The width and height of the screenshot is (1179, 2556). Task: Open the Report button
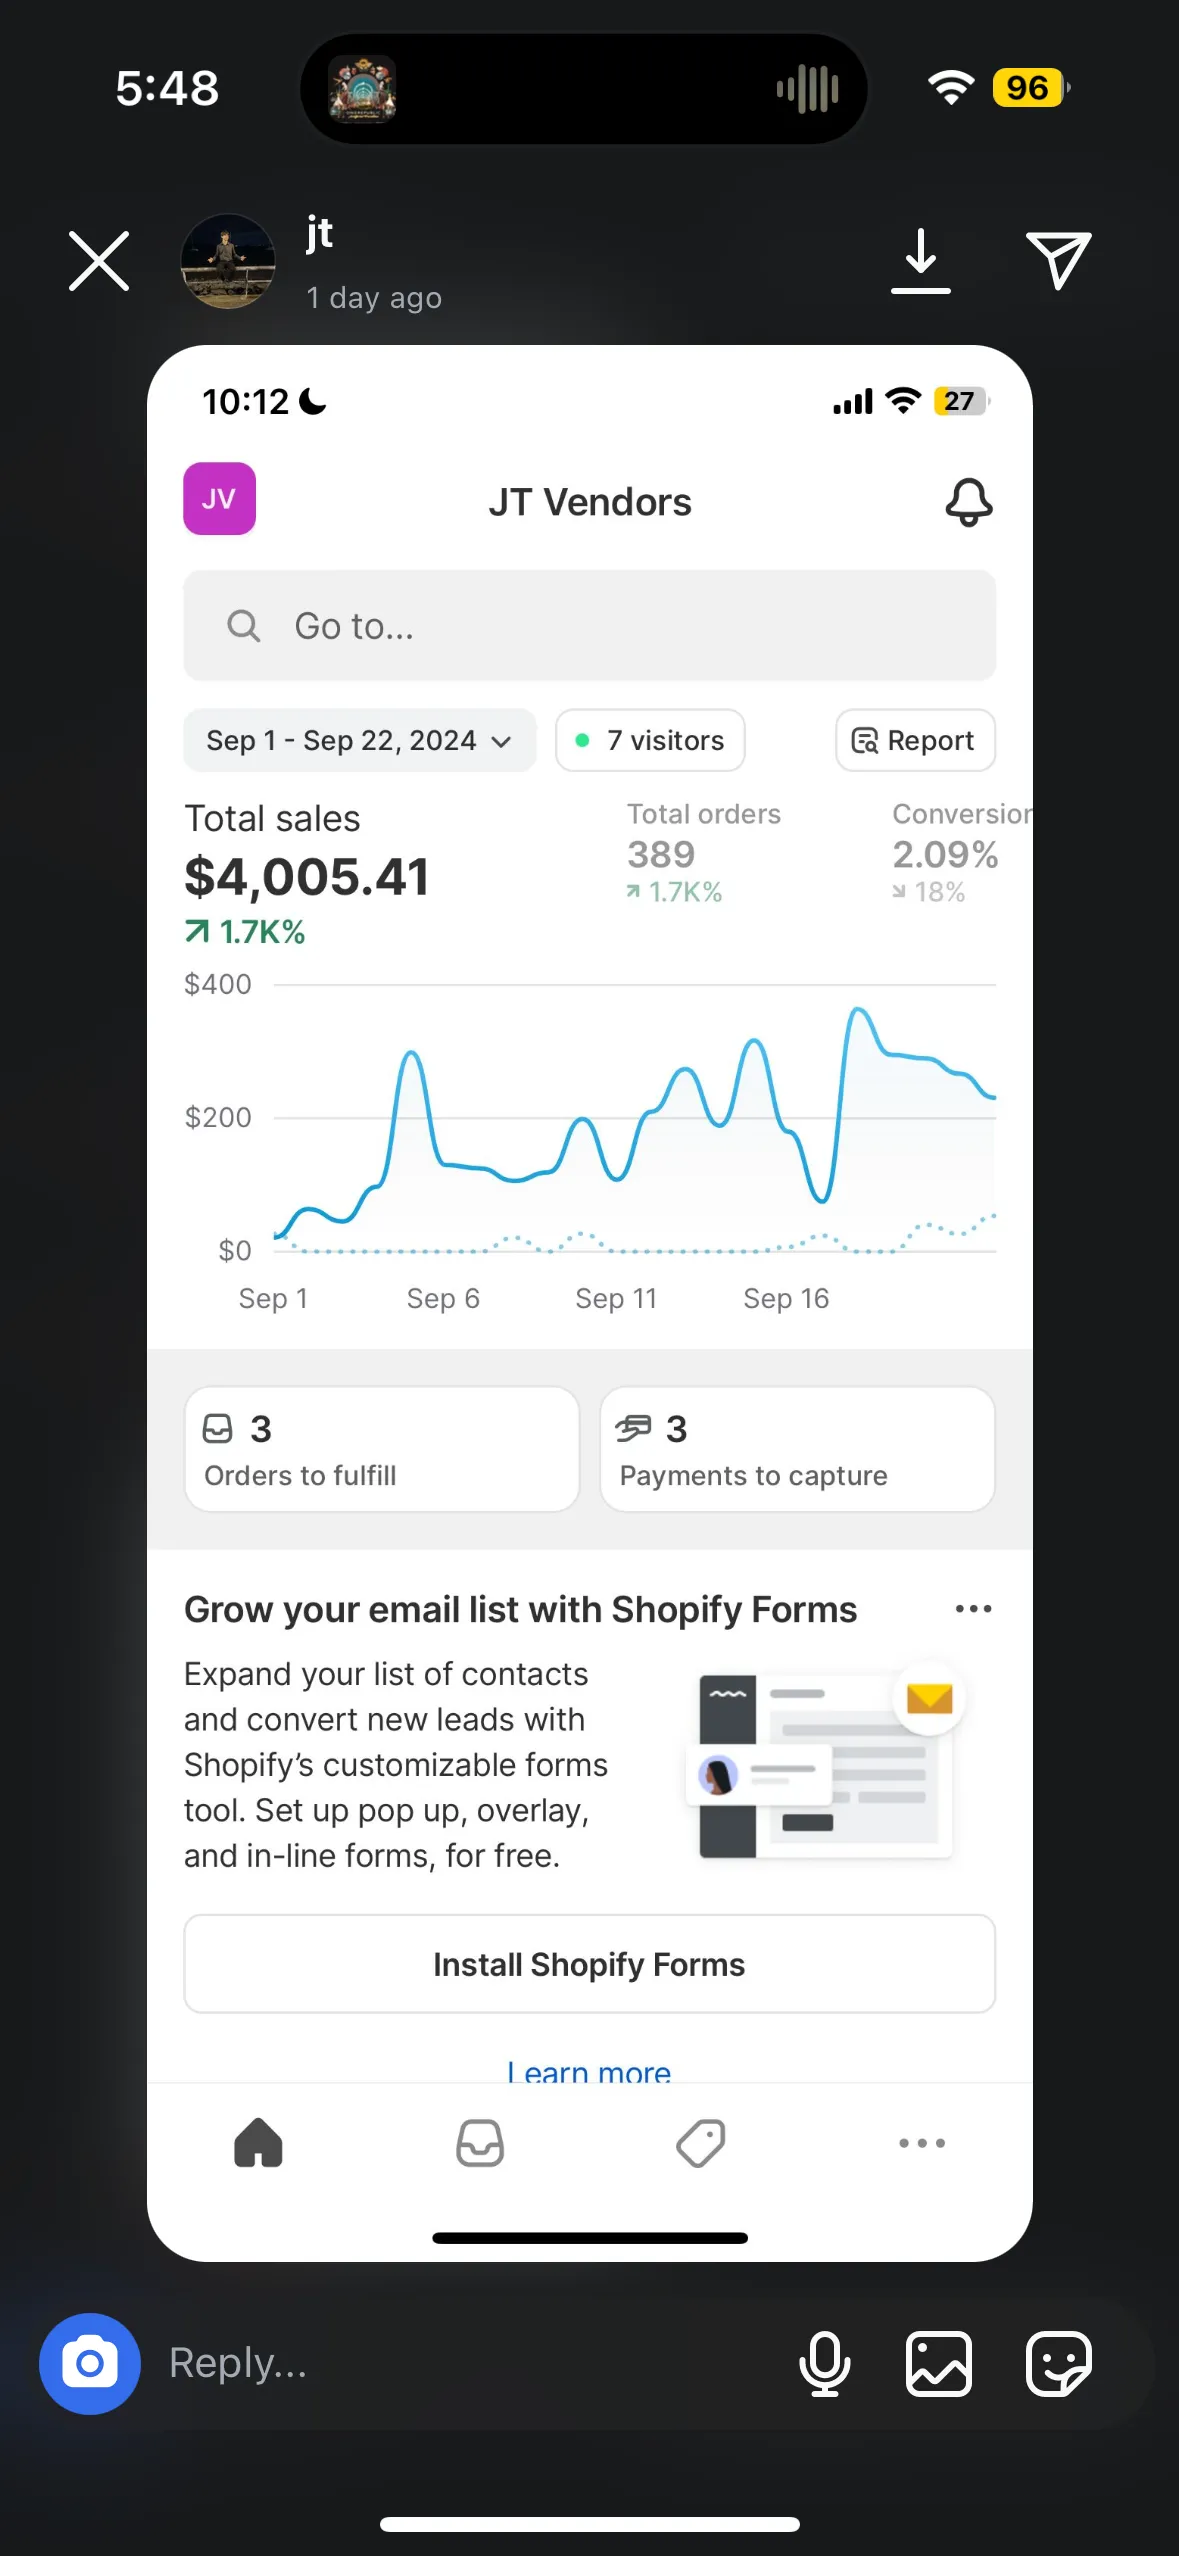[915, 740]
